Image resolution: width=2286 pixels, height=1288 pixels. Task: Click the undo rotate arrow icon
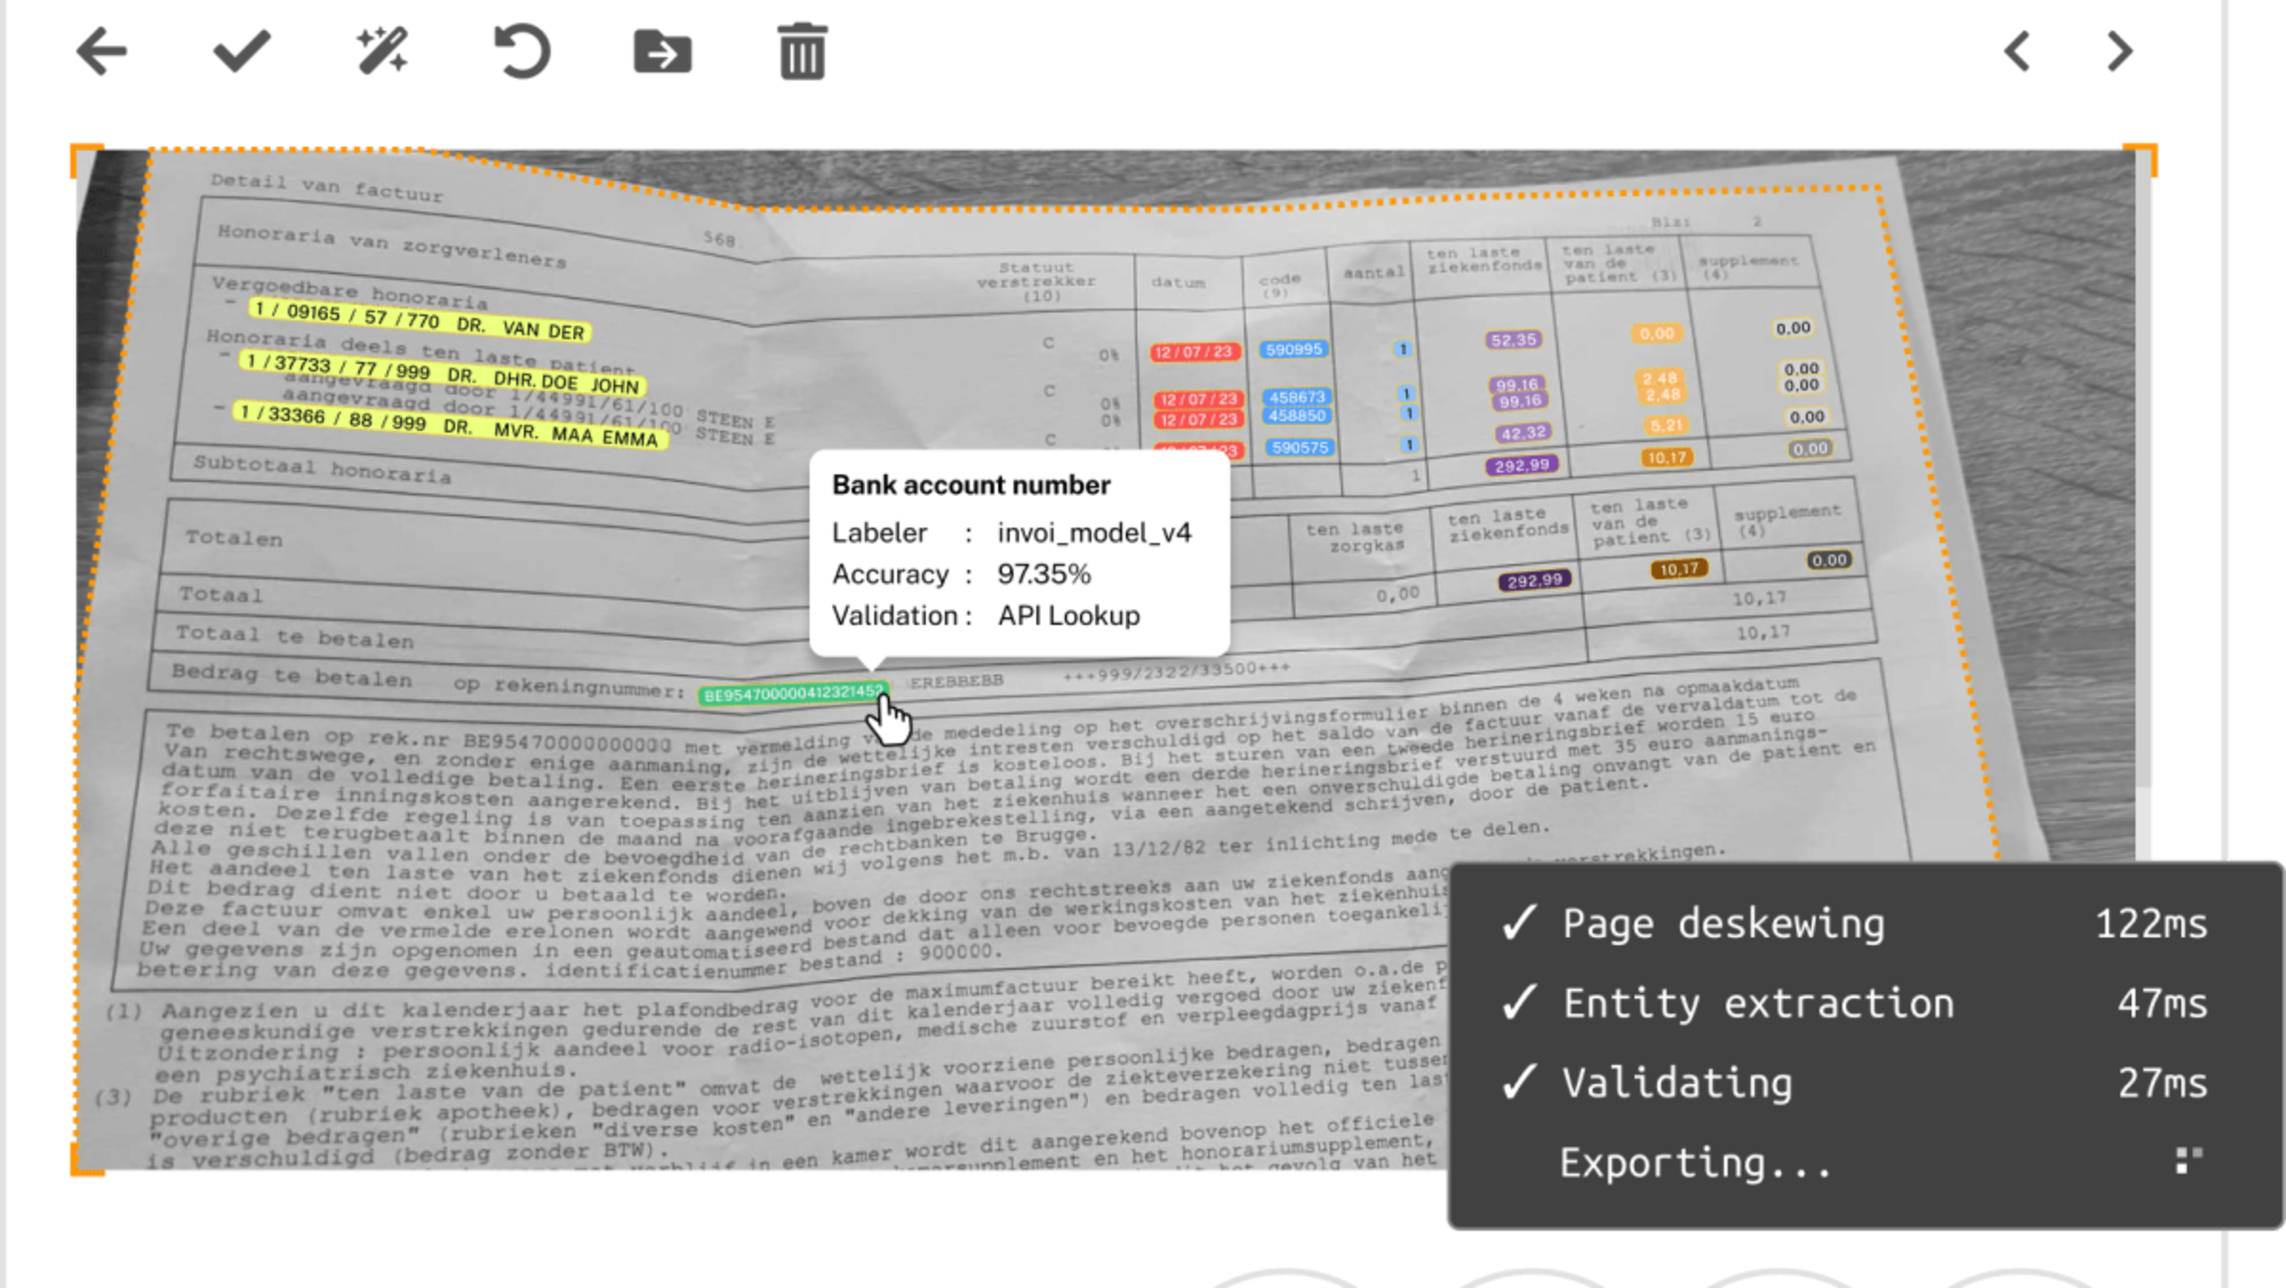pyautogui.click(x=522, y=52)
